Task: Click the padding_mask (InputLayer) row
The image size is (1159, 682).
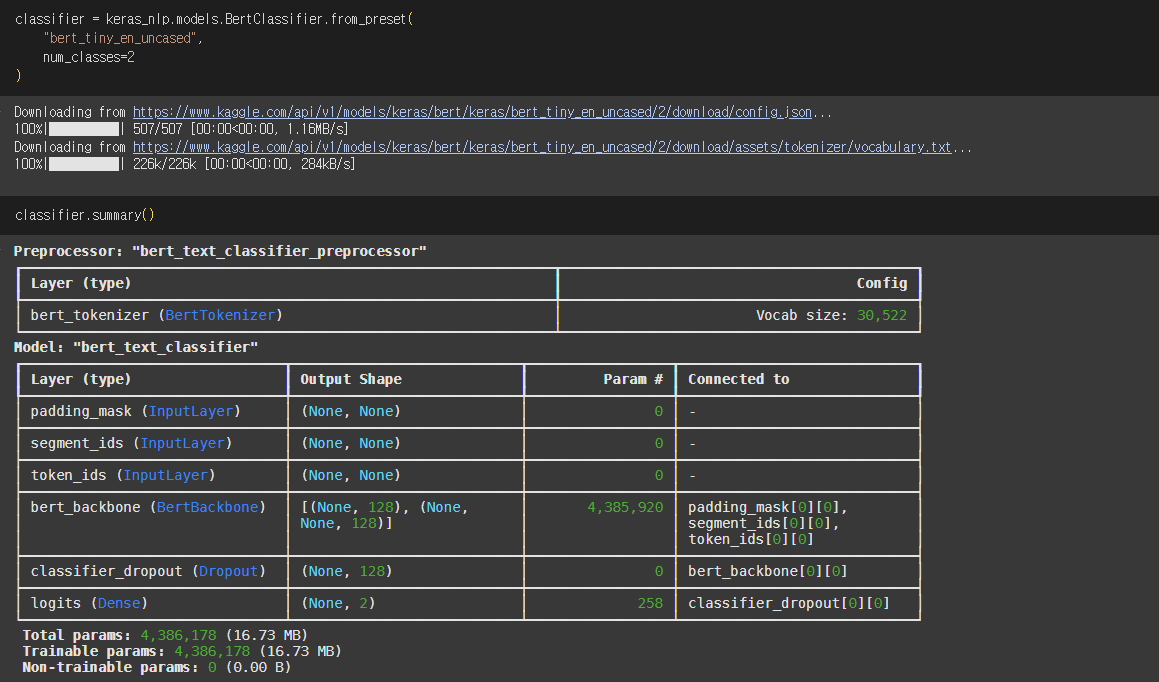Action: pyautogui.click(x=469, y=412)
